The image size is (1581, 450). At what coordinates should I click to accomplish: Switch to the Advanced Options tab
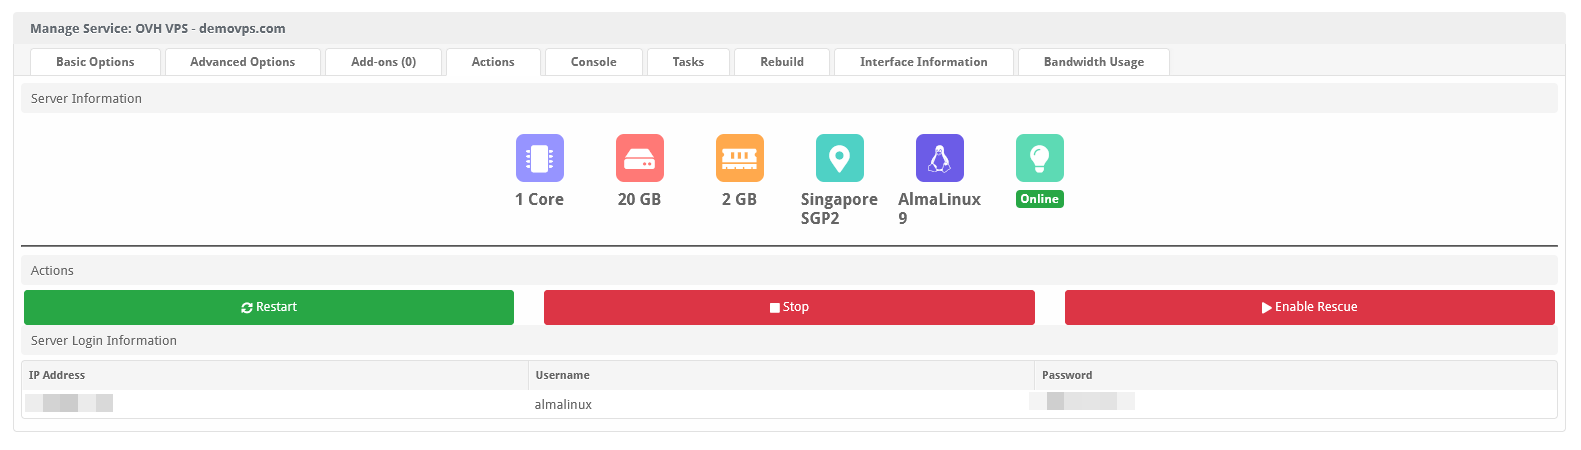(x=243, y=62)
